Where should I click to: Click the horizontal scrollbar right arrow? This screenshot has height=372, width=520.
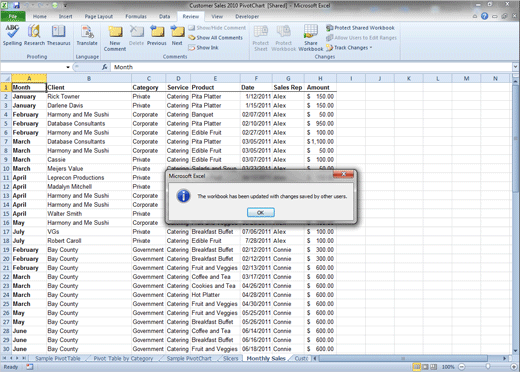[x=505, y=358]
